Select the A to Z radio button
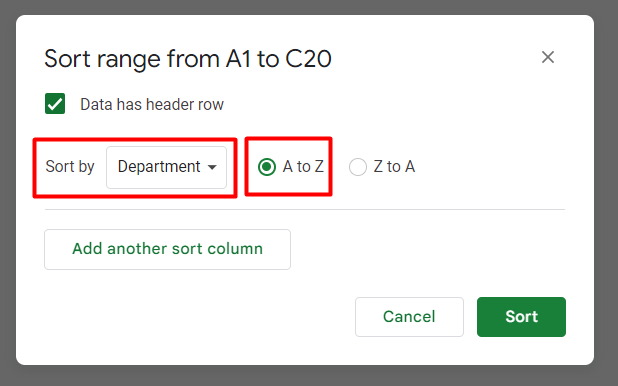 [x=267, y=167]
